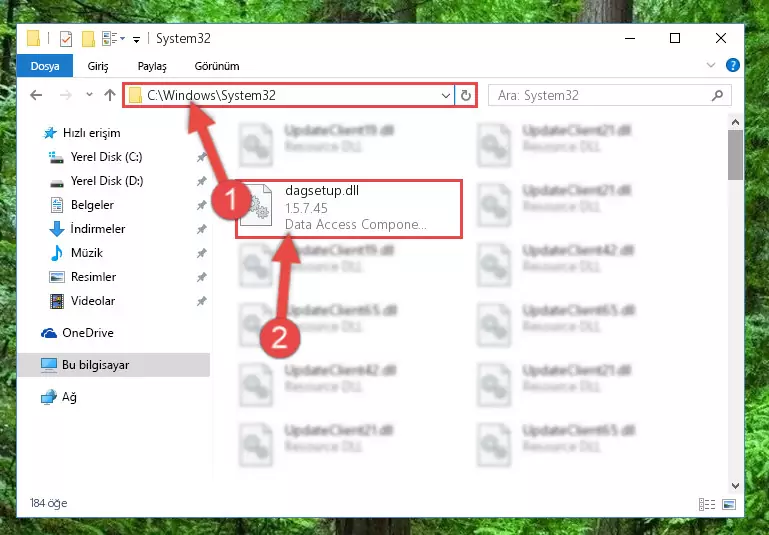Open İndirmeler in the sidebar
This screenshot has height=535, width=769.
[x=98, y=229]
